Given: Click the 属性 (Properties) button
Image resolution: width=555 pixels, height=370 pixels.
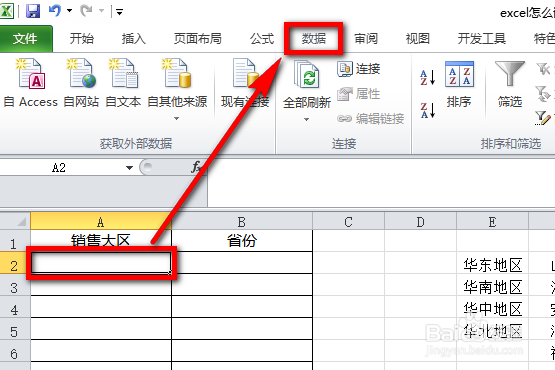Looking at the screenshot, I should point(359,94).
